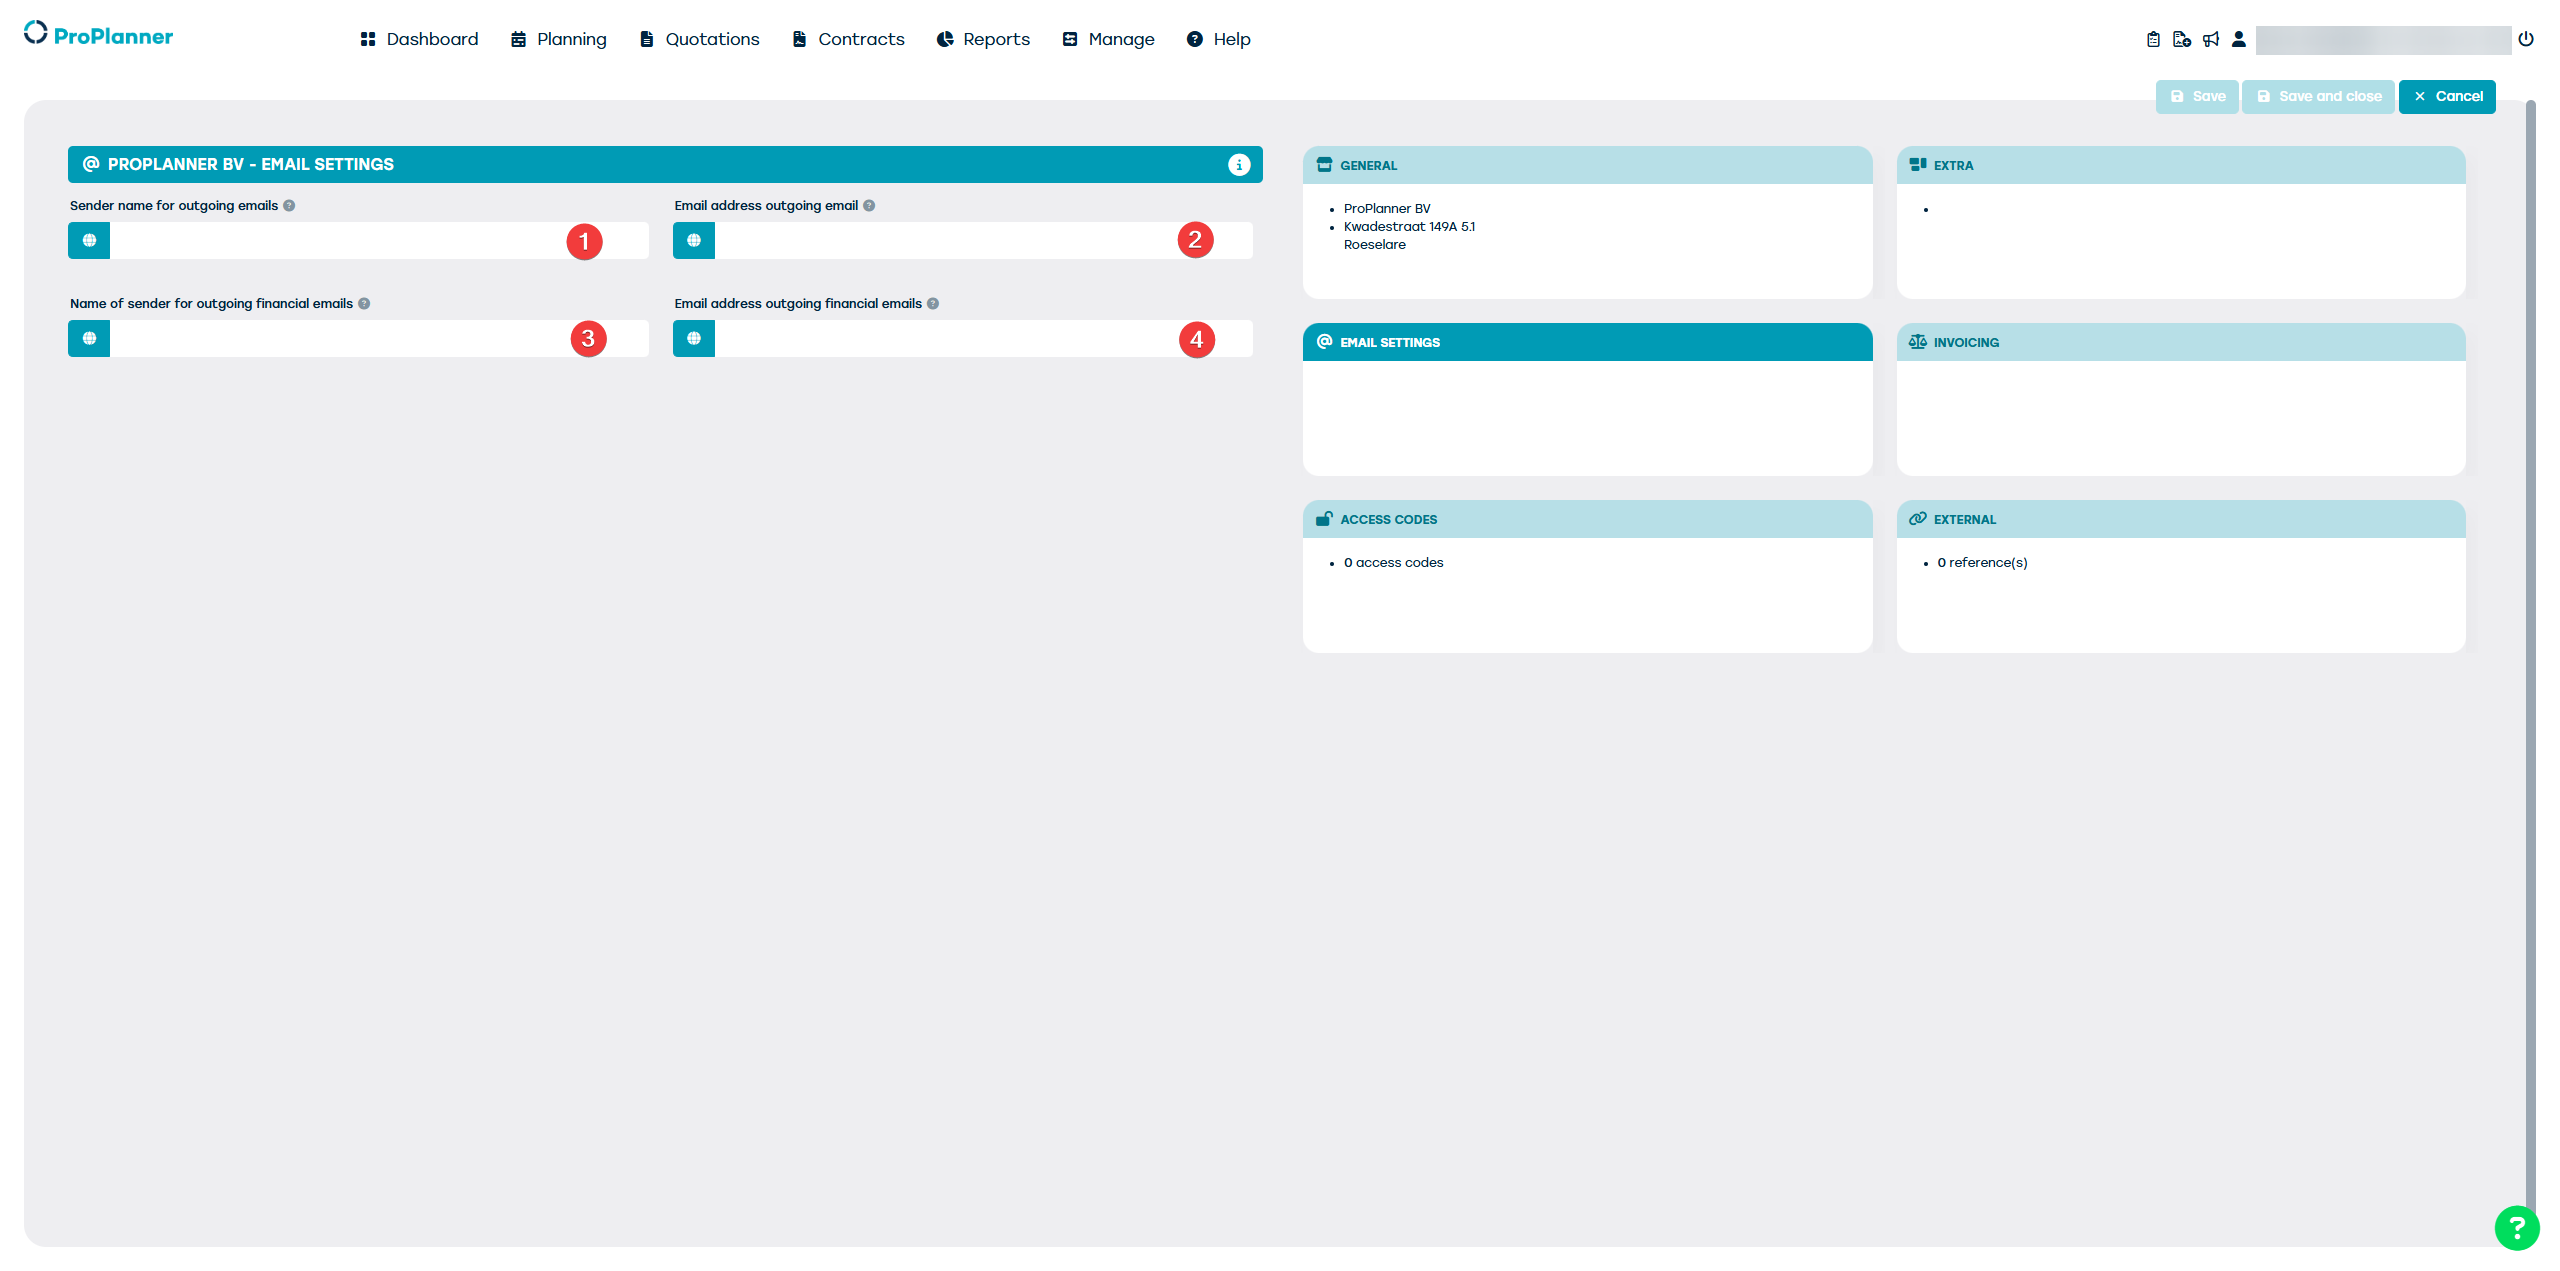Click the clipboard checklist icon in header
The image size is (2560, 1271).
pyautogui.click(x=2153, y=39)
